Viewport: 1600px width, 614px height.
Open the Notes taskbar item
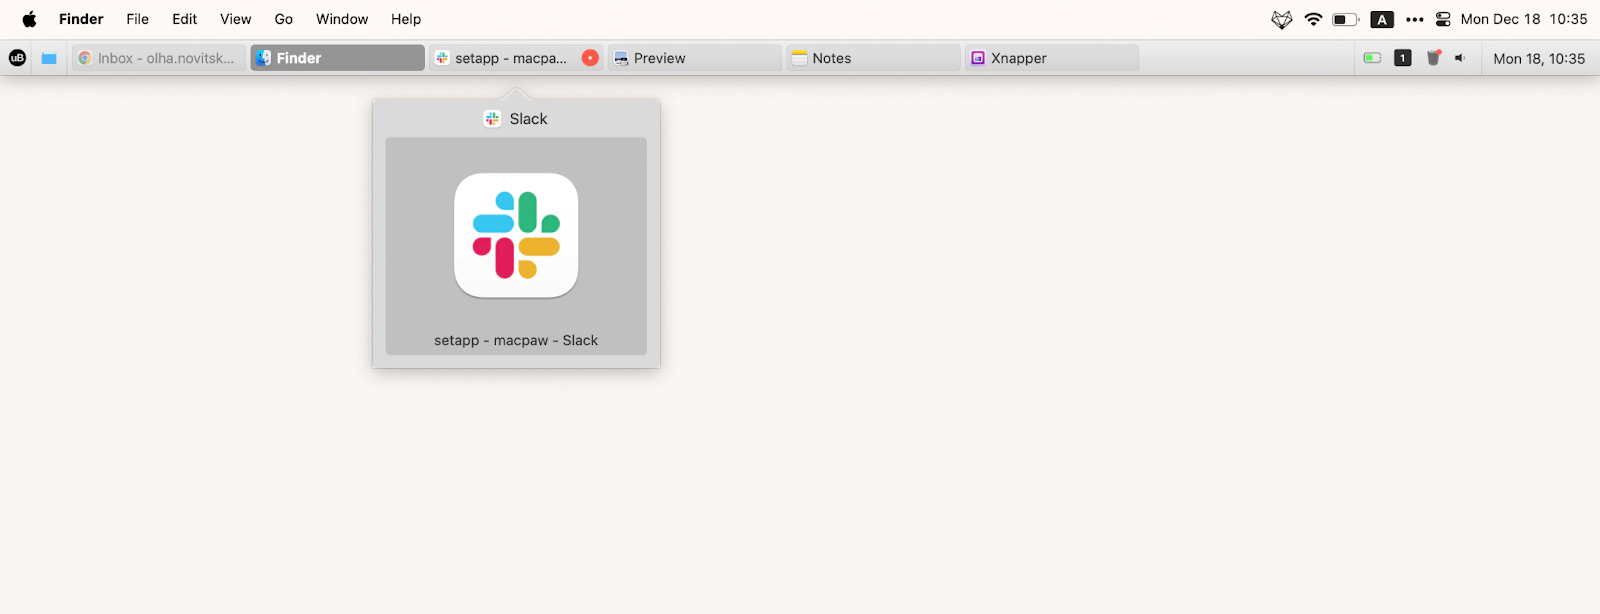[x=873, y=58]
